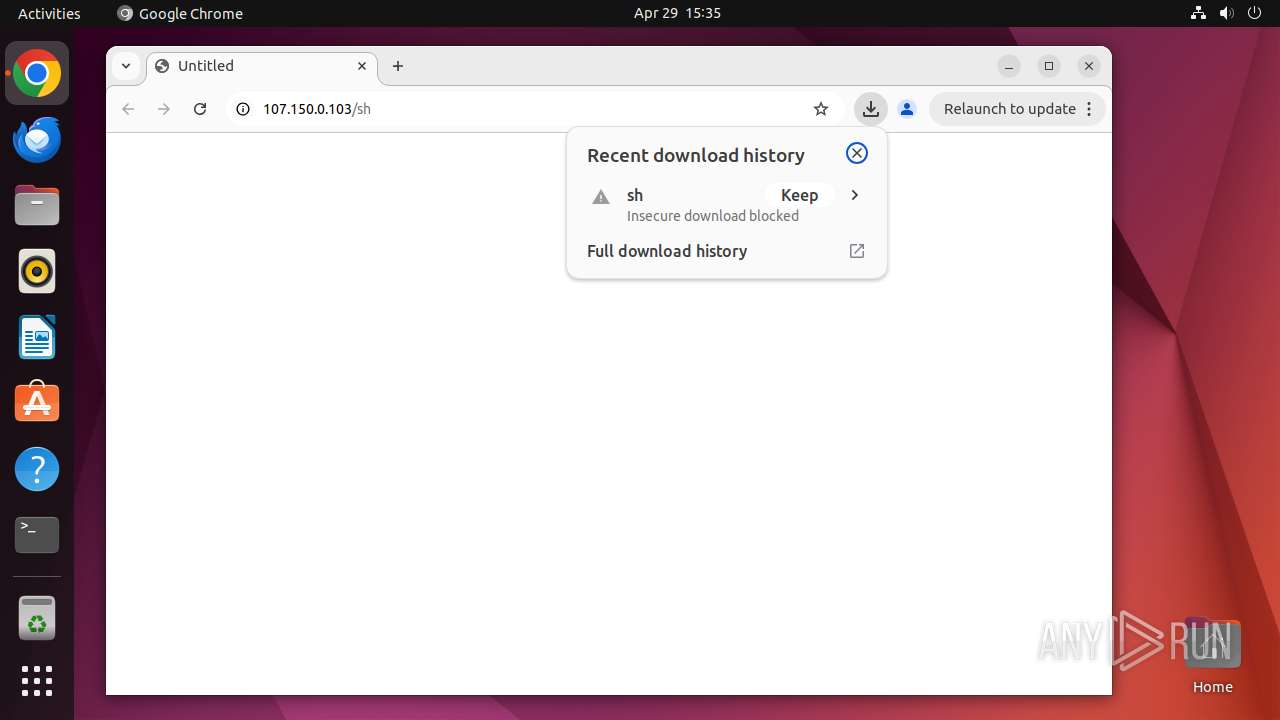Close the Recent download history popup
This screenshot has width=1280, height=720.
[857, 153]
